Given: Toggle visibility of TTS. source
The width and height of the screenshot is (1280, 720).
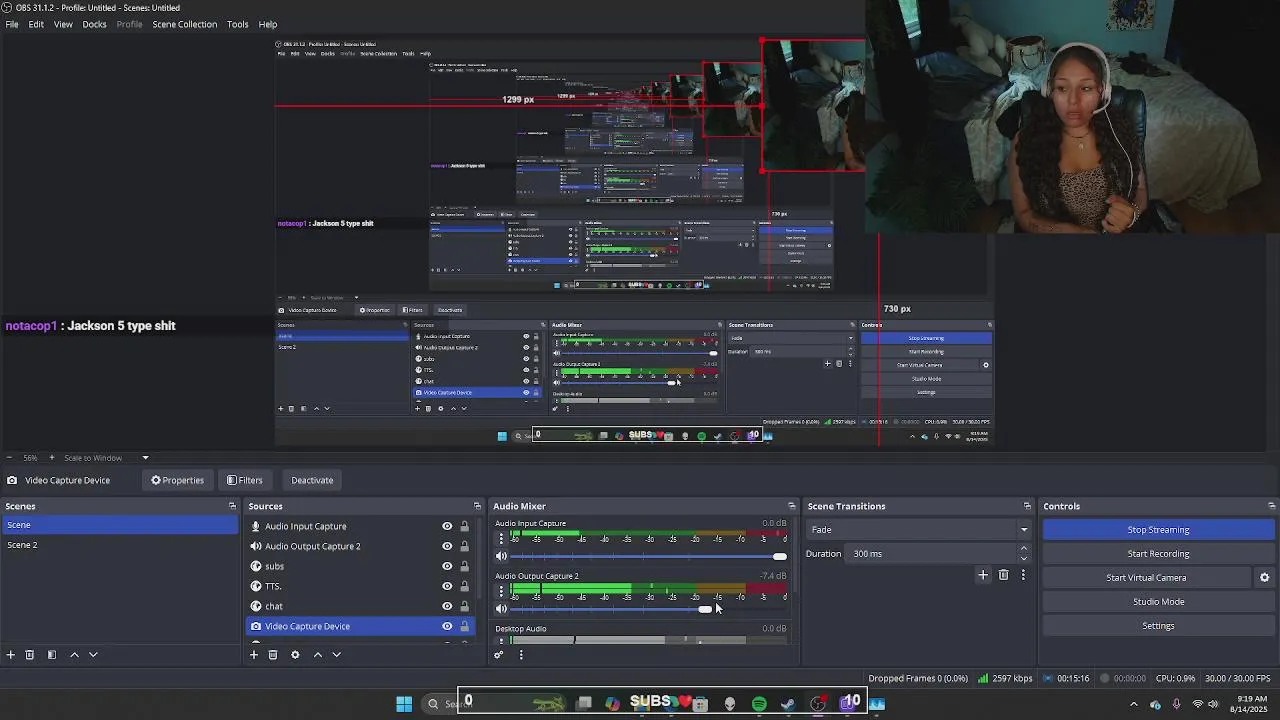Looking at the screenshot, I should point(447,586).
